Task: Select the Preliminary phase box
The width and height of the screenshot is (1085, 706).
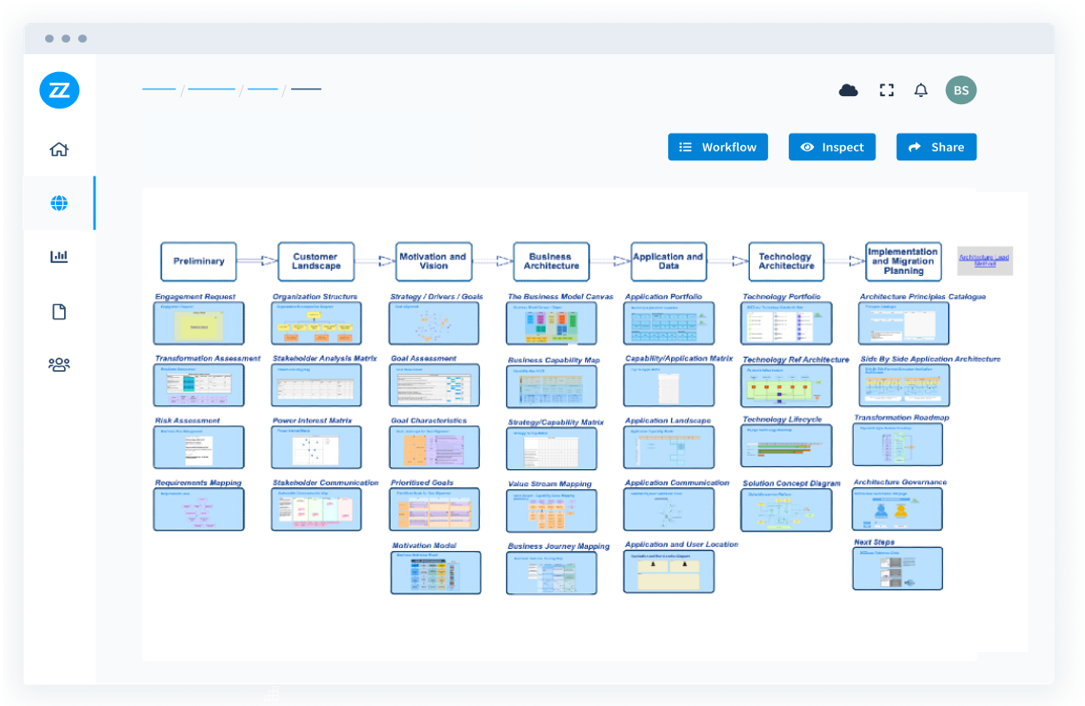Action: click(199, 261)
